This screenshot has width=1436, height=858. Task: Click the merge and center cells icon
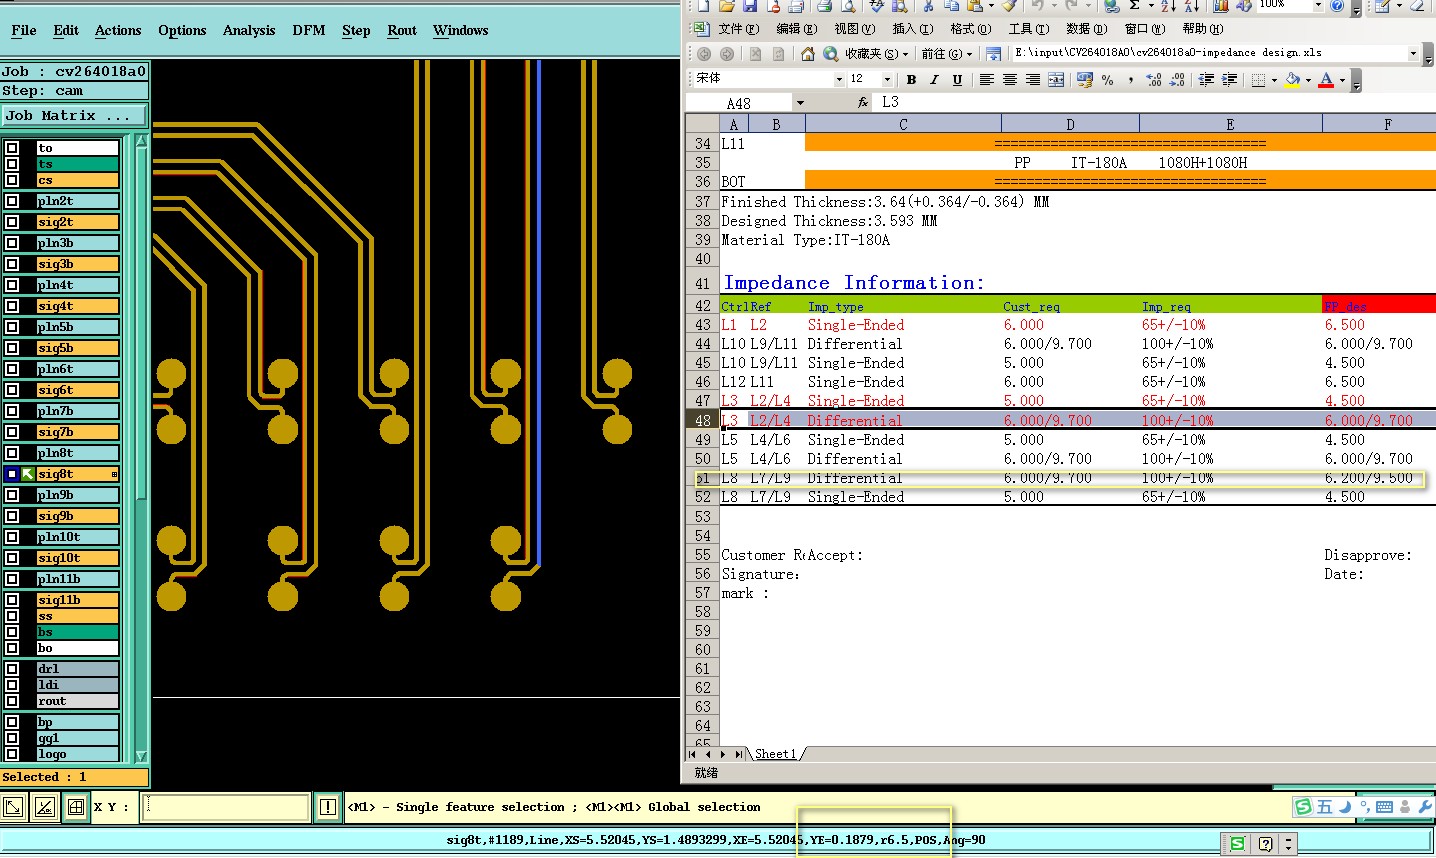point(1056,80)
